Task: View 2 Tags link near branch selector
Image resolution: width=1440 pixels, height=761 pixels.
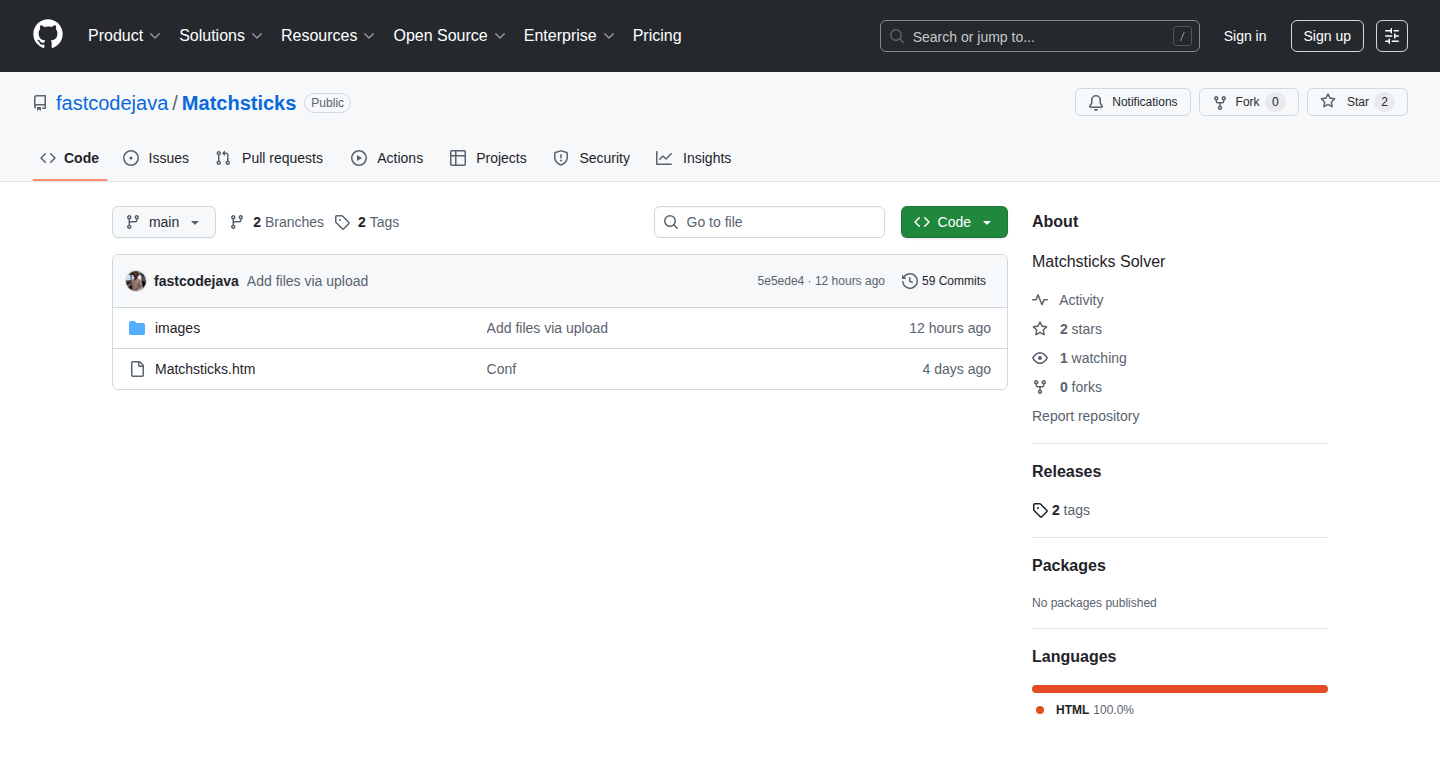Action: pos(367,222)
